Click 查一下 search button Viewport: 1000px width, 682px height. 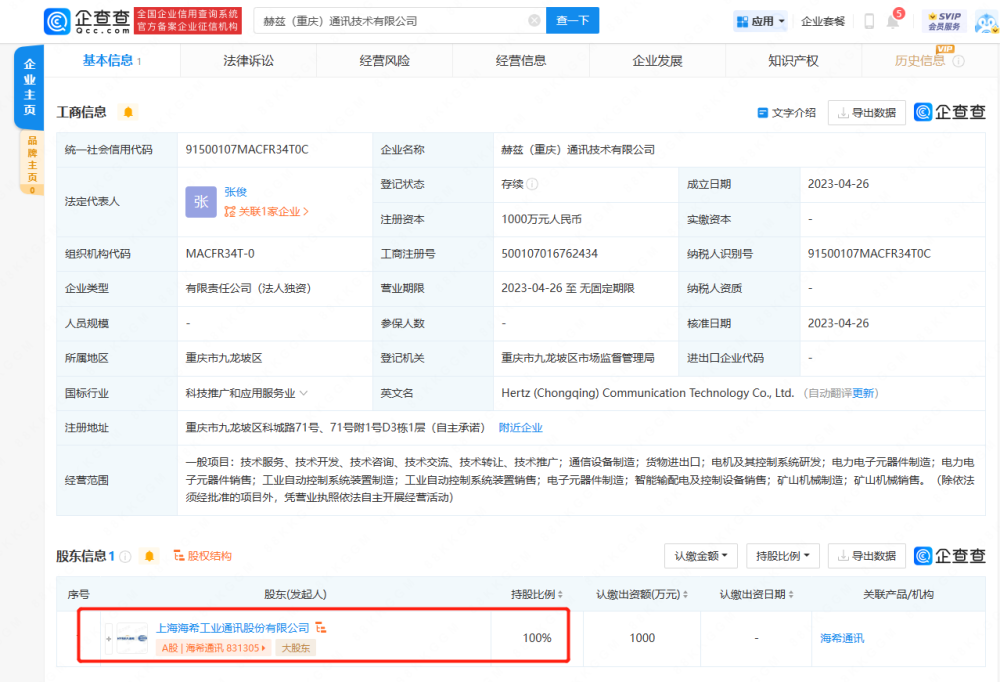(573, 20)
